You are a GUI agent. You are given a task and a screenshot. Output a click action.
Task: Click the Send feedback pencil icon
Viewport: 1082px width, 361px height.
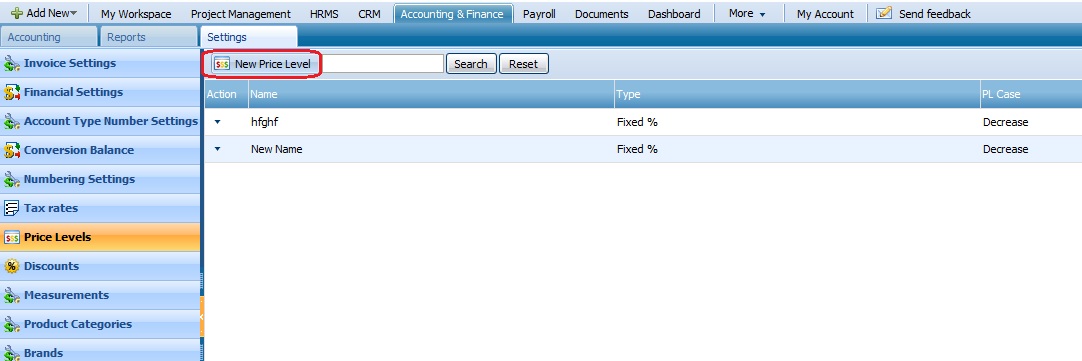884,13
